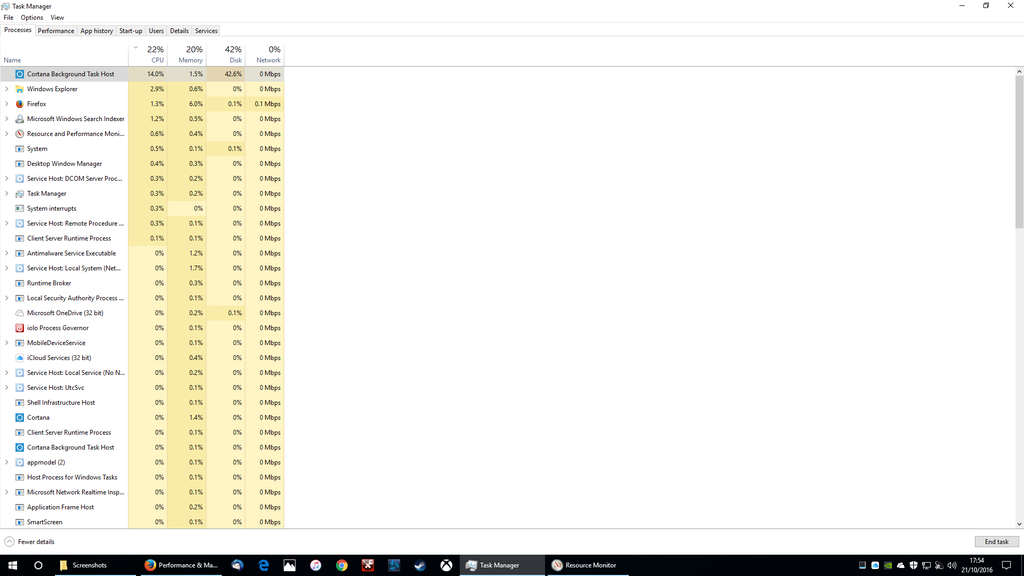Image resolution: width=1024 pixels, height=576 pixels.
Task: Click the Microsoft Windows Search Indexer icon
Action: point(20,119)
